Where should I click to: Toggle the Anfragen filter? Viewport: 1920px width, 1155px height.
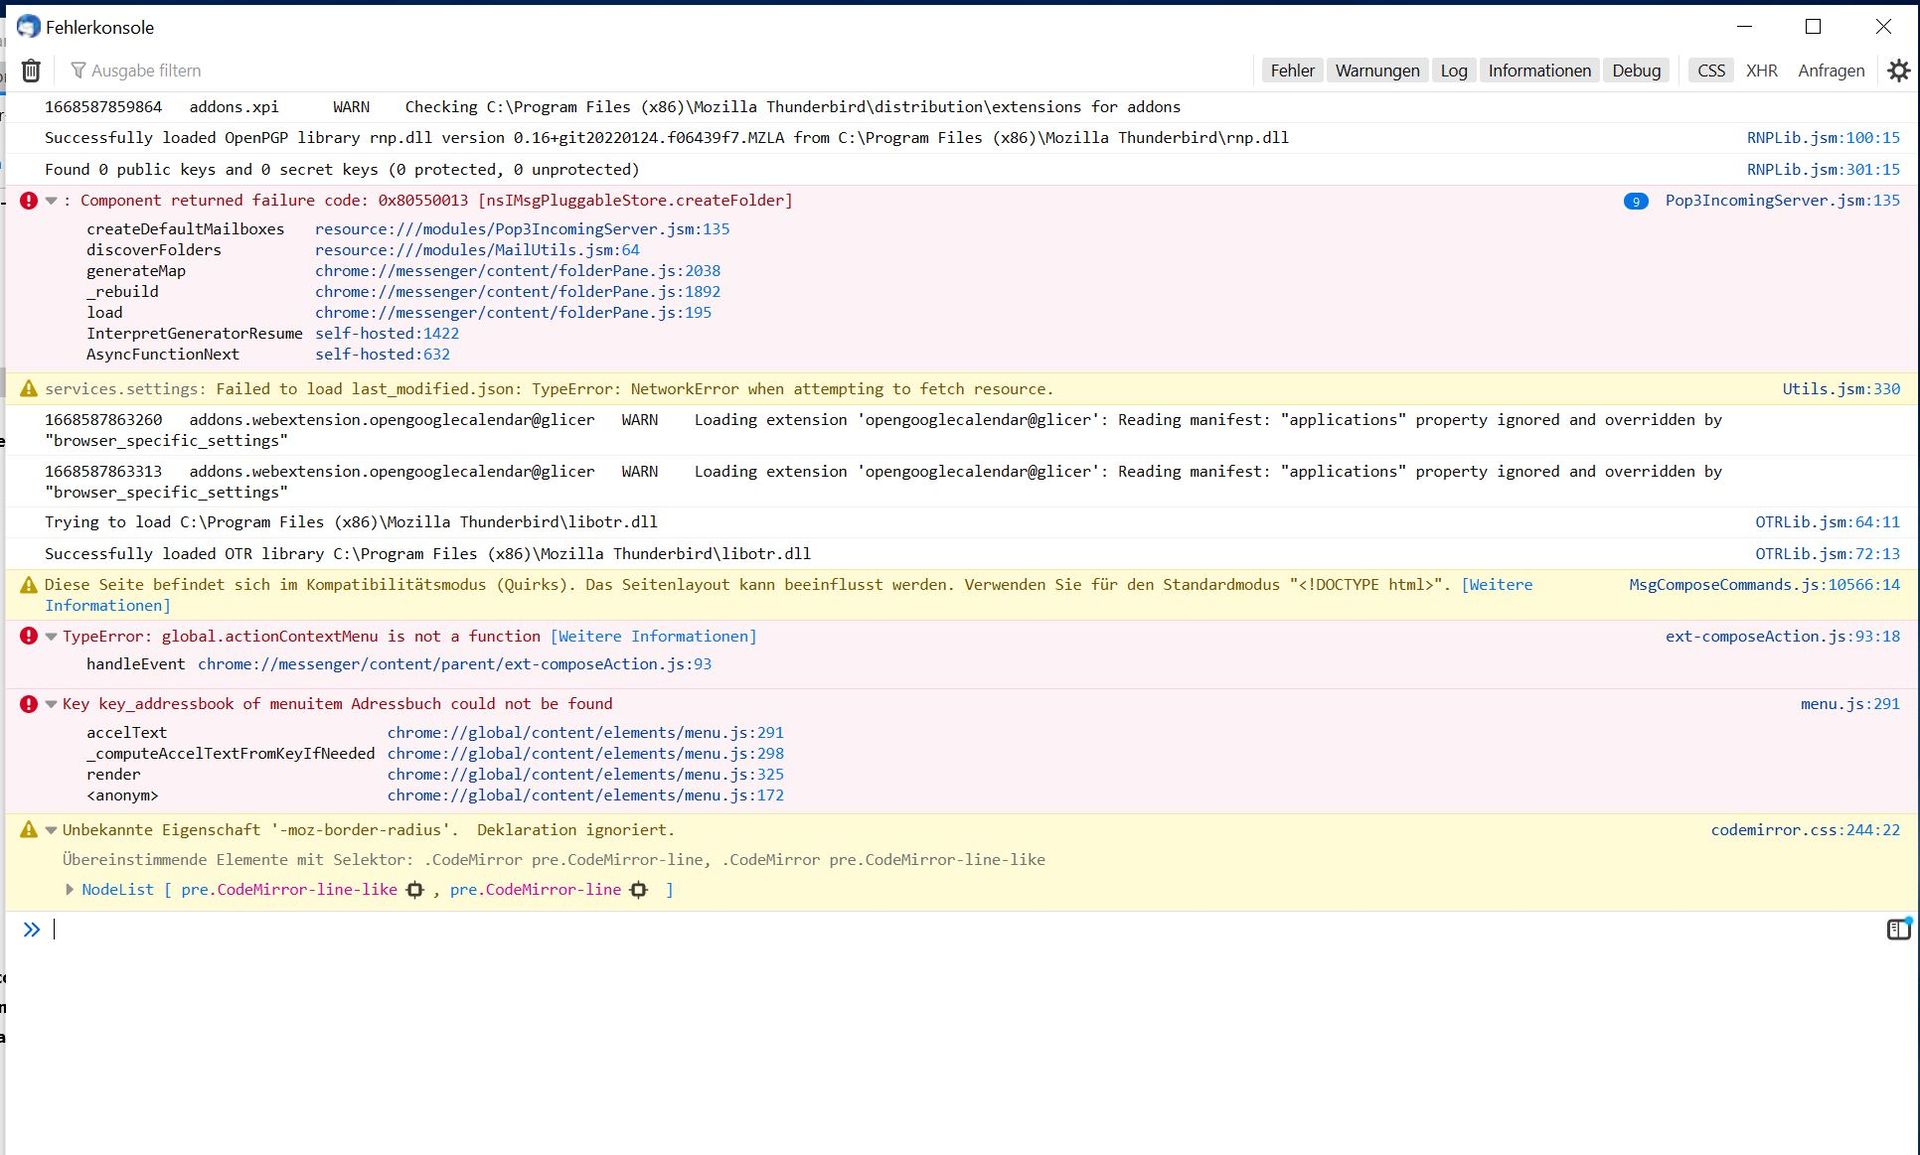click(1830, 71)
